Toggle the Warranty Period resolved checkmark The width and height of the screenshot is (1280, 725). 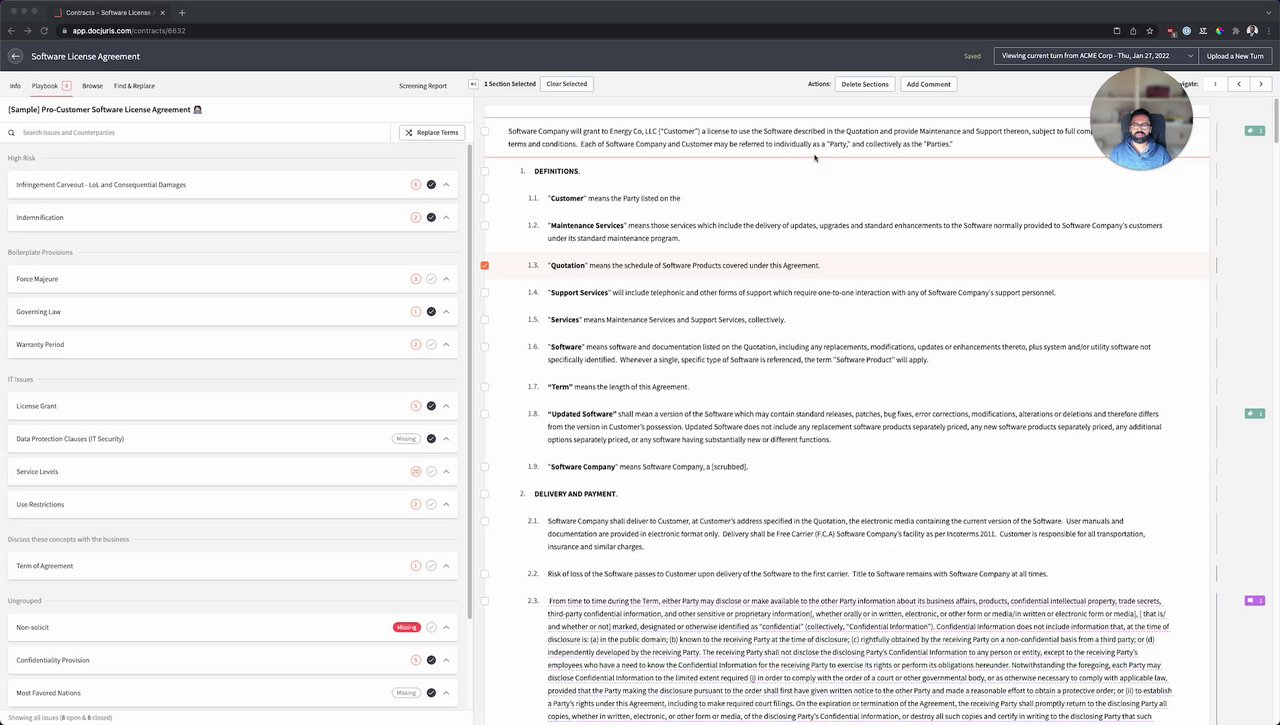[x=431, y=344]
